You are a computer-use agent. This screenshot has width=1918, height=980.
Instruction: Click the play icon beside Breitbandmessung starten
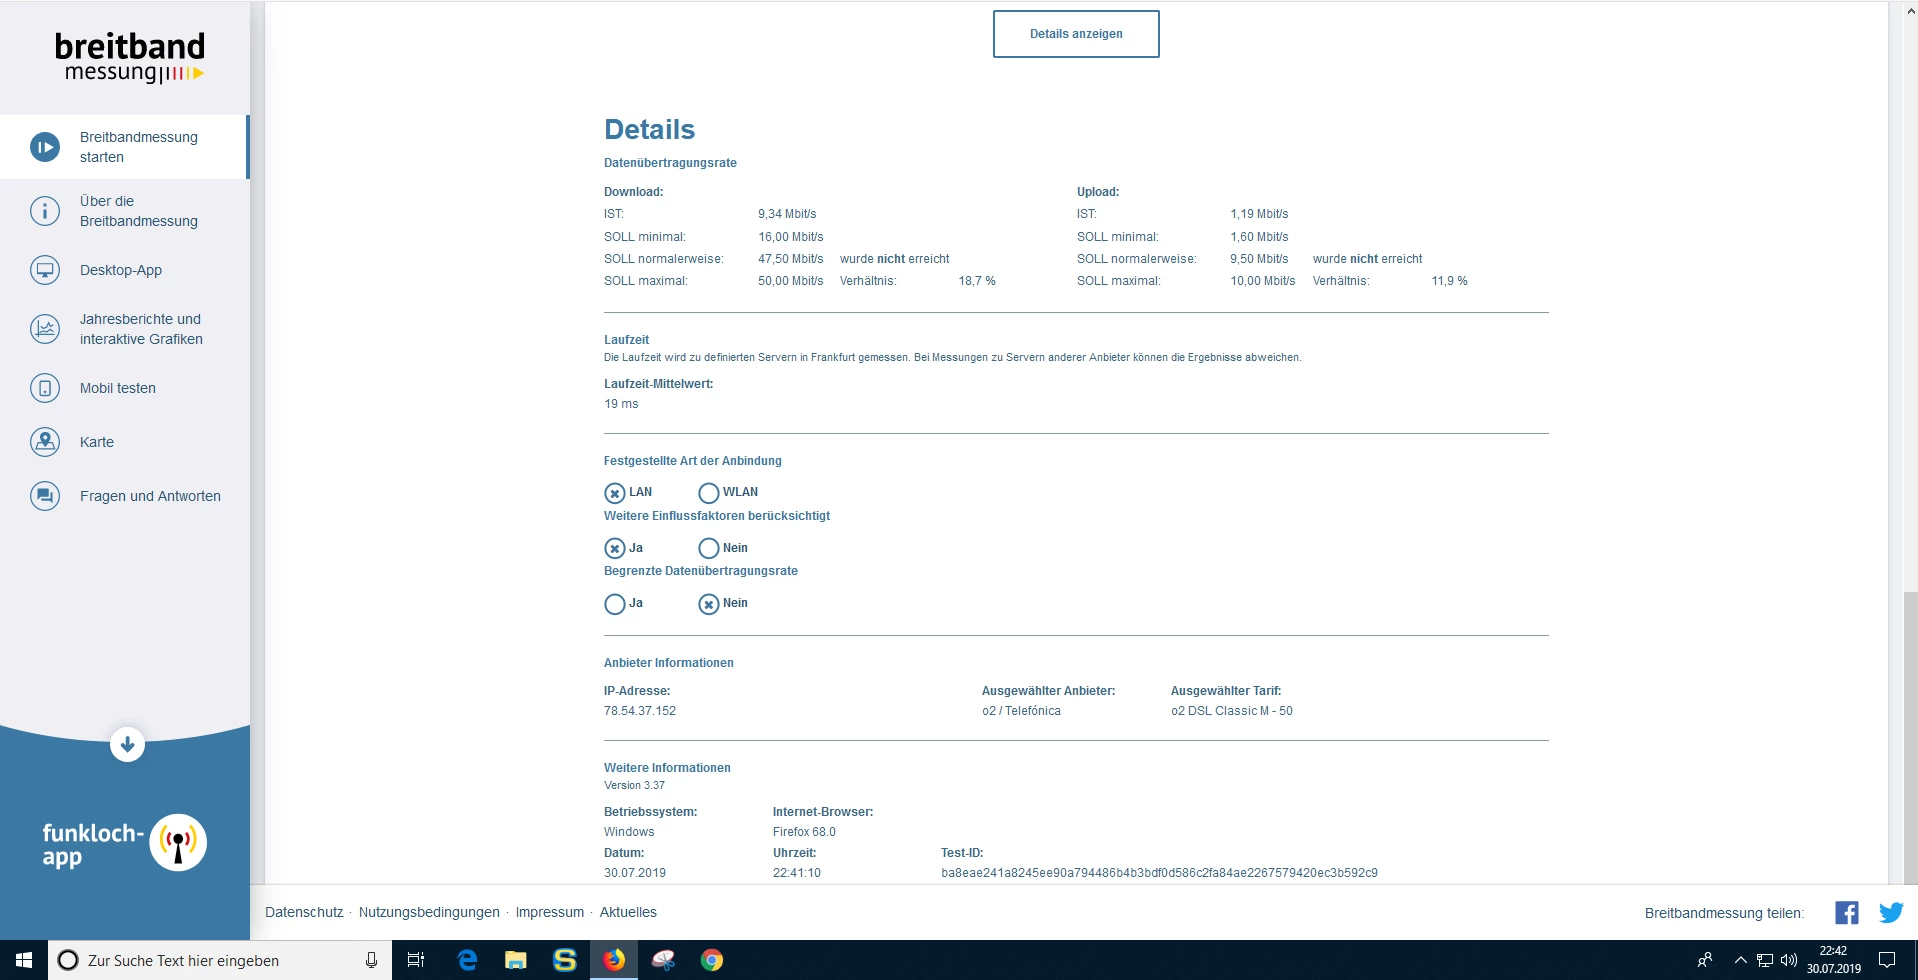point(45,147)
